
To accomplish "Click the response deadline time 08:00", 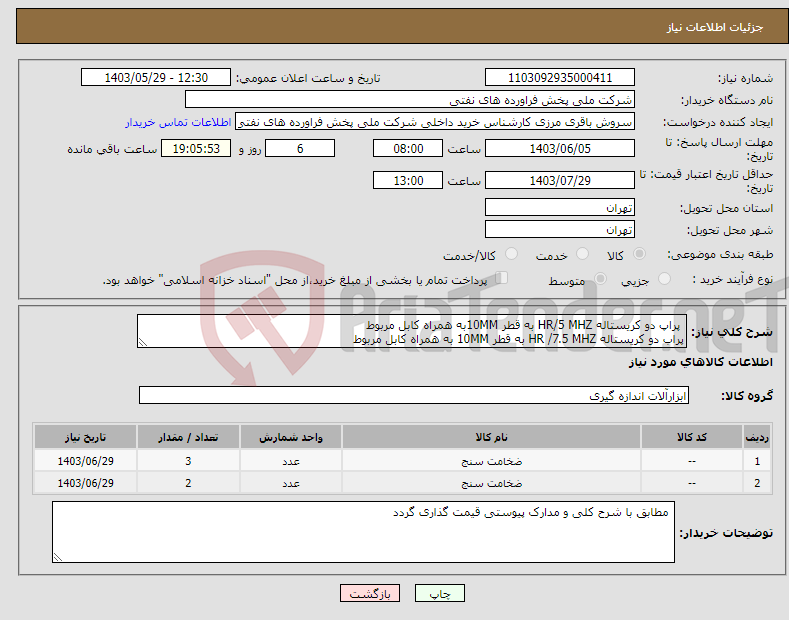I will (x=408, y=148).
